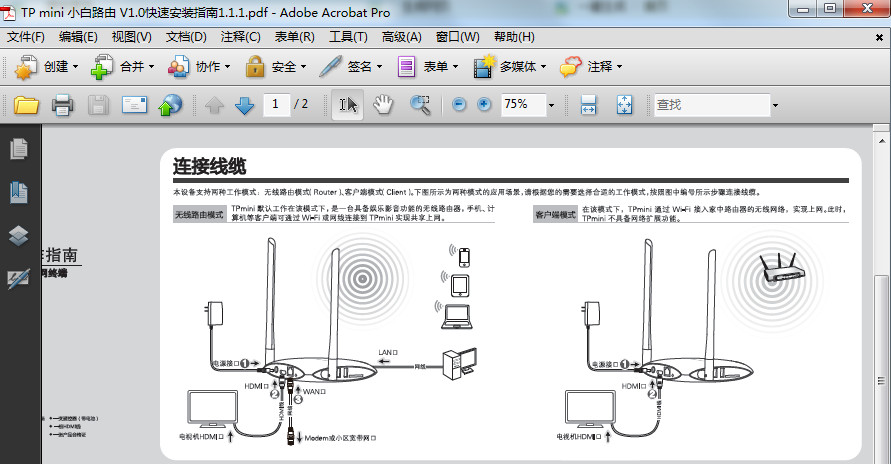This screenshot has height=464, width=891.
Task: Open the 窗口(W) menu
Action: click(x=457, y=37)
